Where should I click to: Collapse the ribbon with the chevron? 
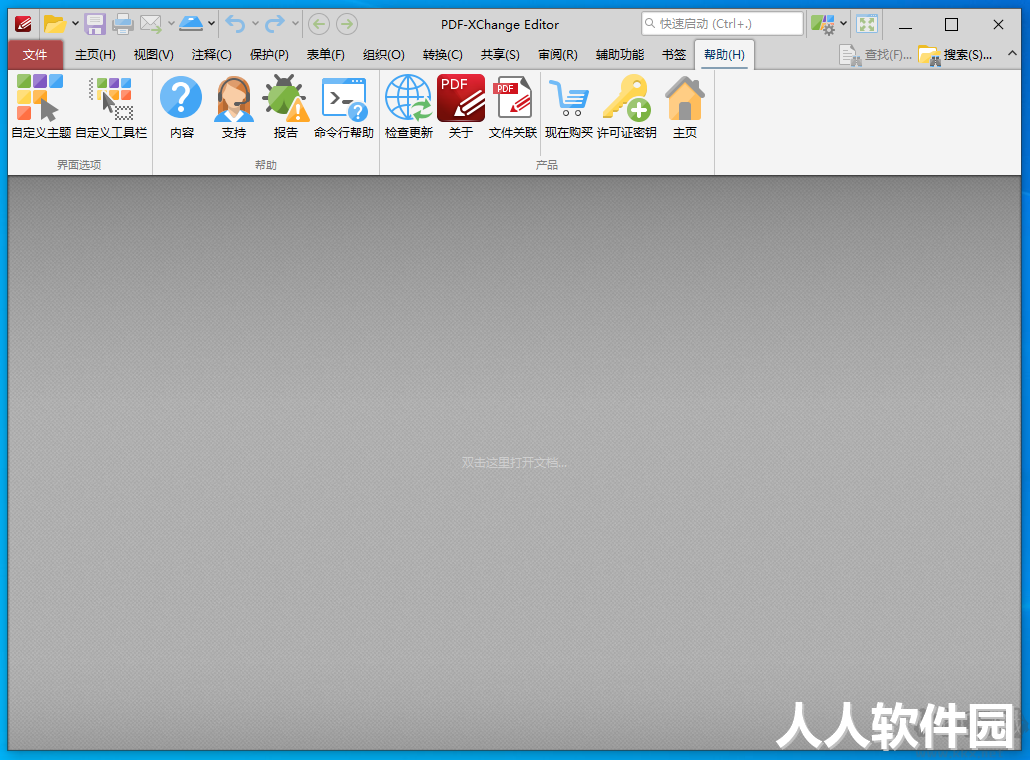(x=1012, y=54)
